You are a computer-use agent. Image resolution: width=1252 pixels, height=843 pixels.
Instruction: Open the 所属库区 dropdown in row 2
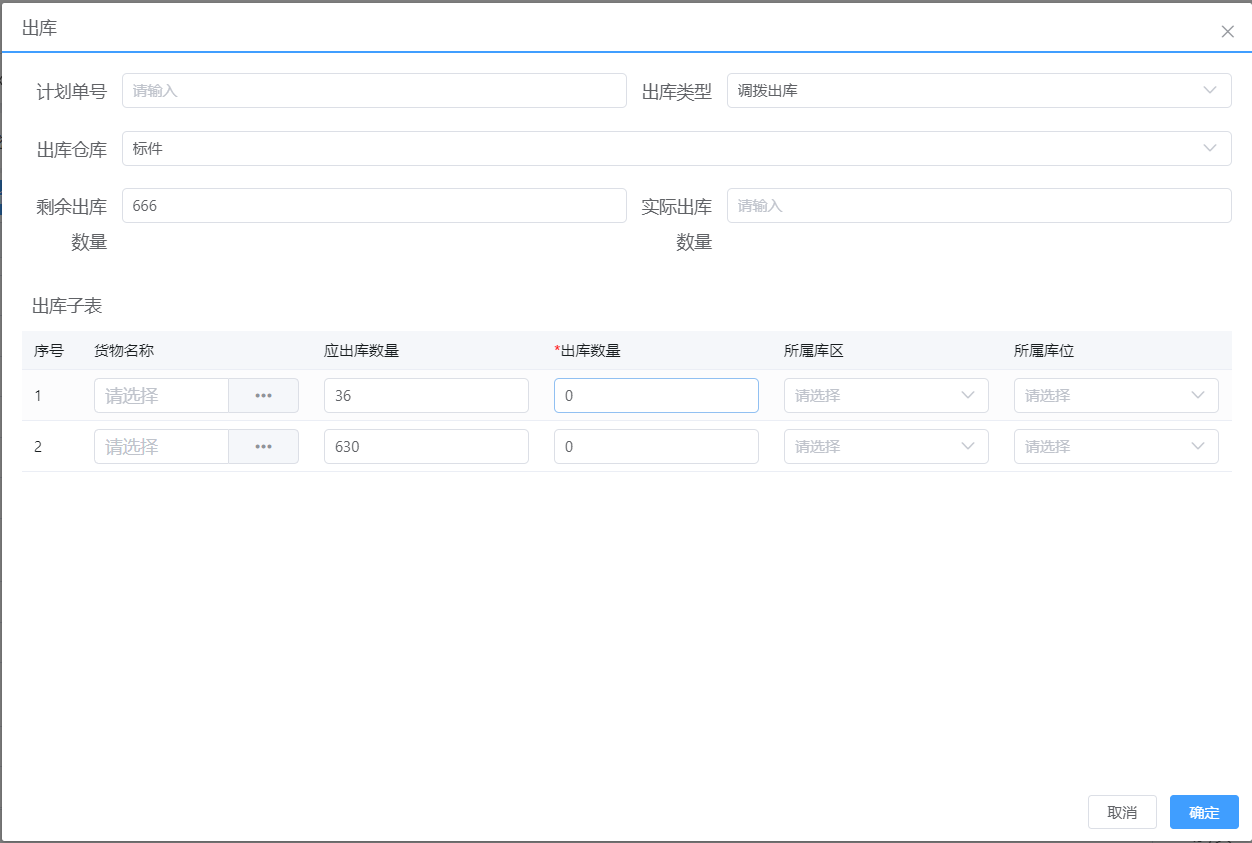pos(886,447)
